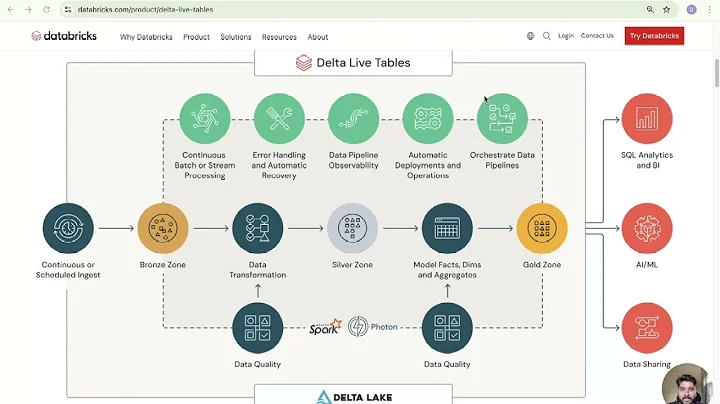This screenshot has width=720, height=404.
Task: Open the Solutions menu
Action: 236,37
